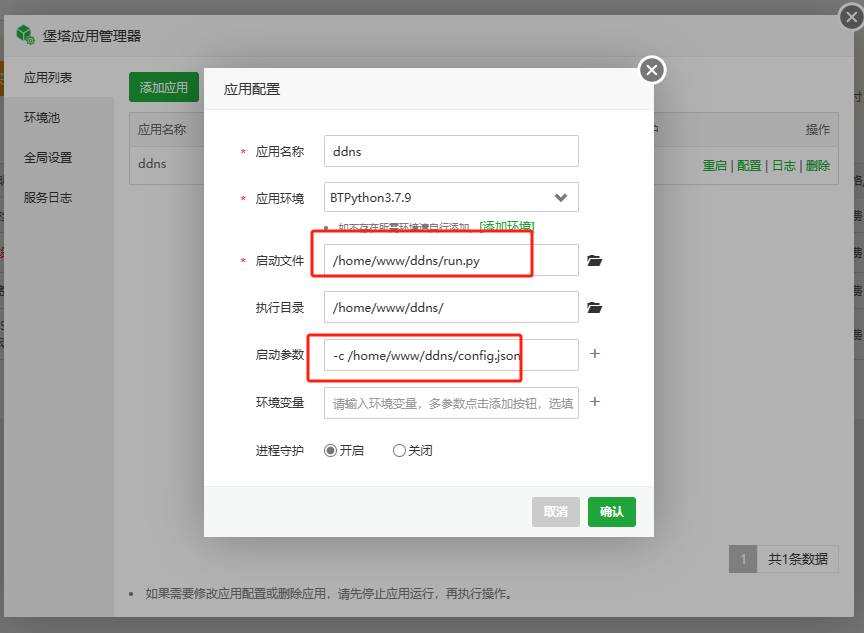Open the 应用环境 BTPython3.7.9 dropdown
Viewport: 864px width, 633px height.
click(451, 197)
